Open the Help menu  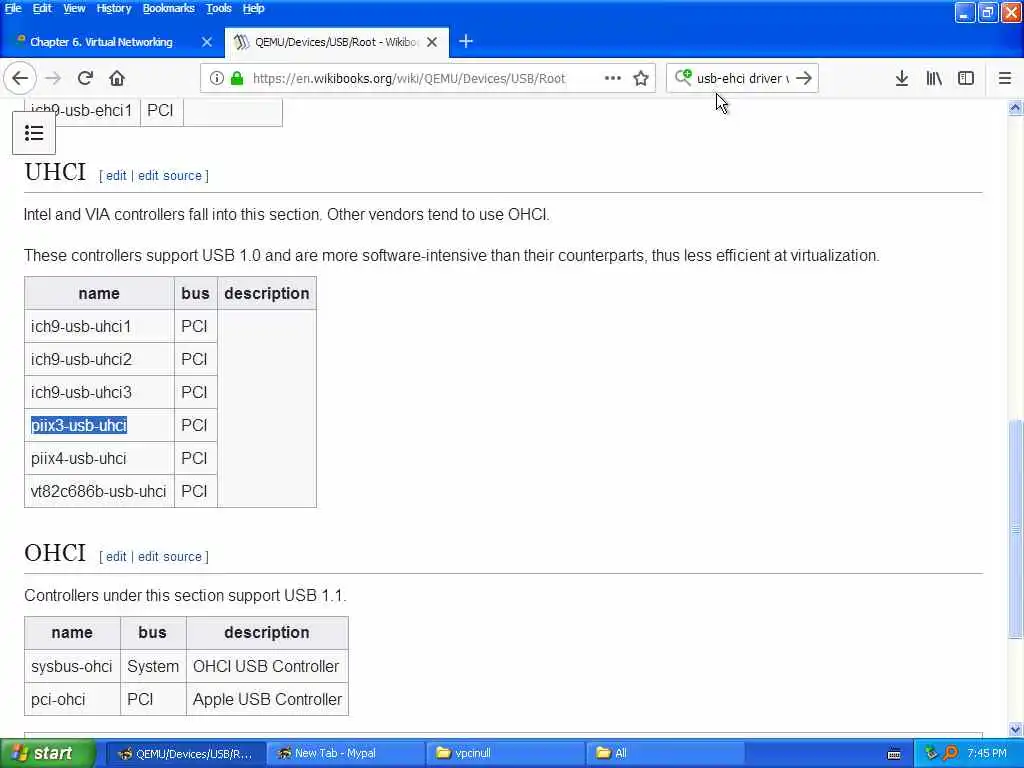coord(253,8)
